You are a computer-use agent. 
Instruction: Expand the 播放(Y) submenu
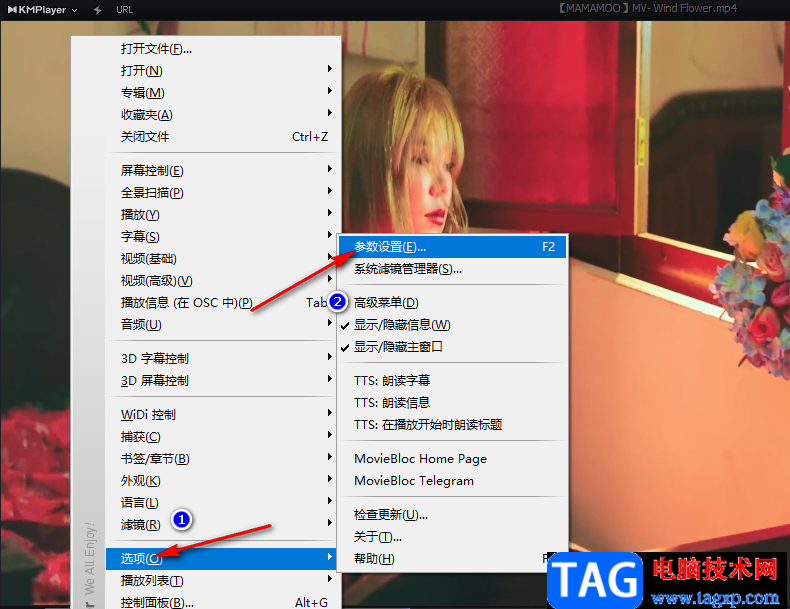223,215
